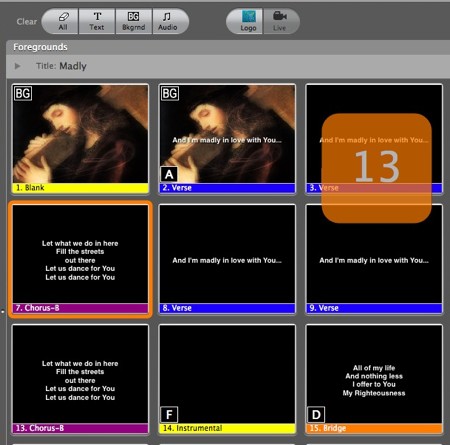Click the yellow 14. Instrumental label bar
The width and height of the screenshot is (450, 445).
click(227, 428)
